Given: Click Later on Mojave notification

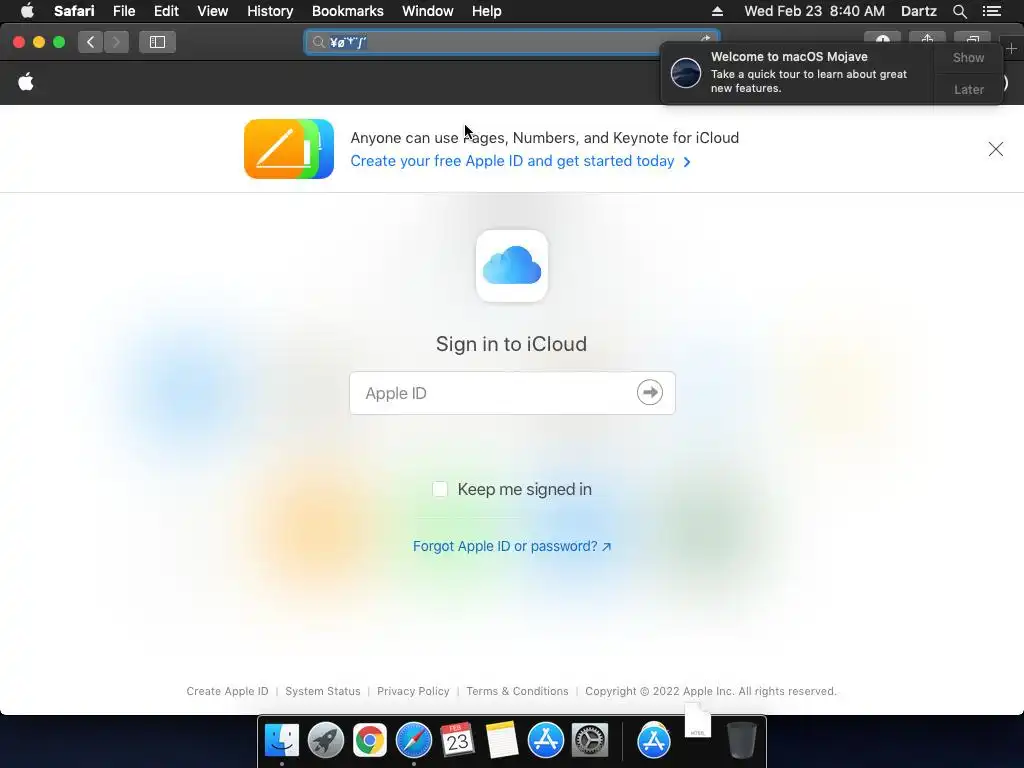Looking at the screenshot, I should pos(968,89).
